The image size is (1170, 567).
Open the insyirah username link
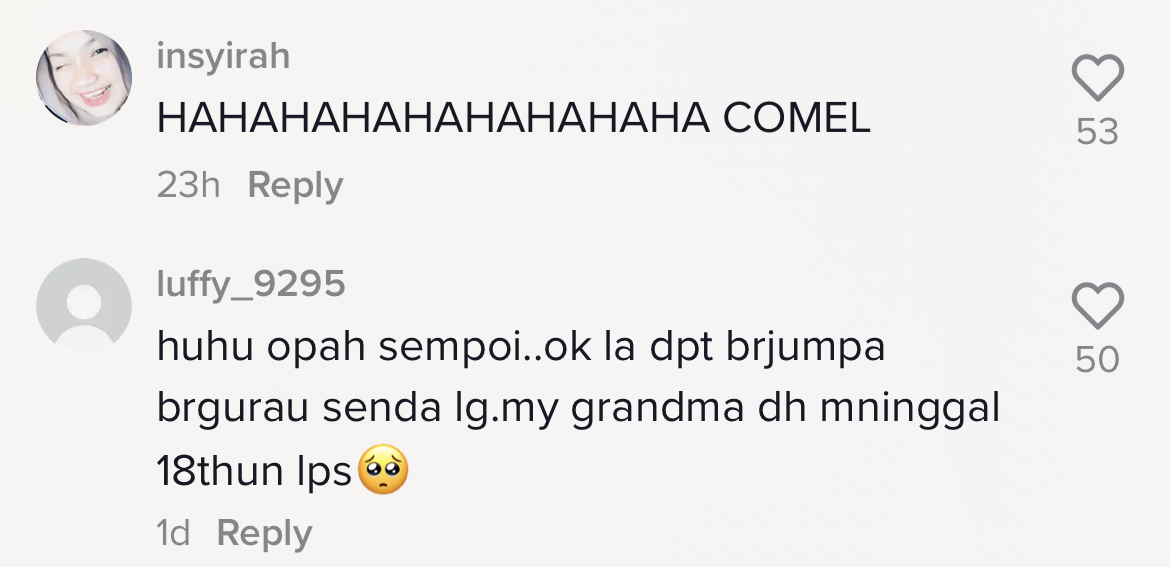coord(223,57)
